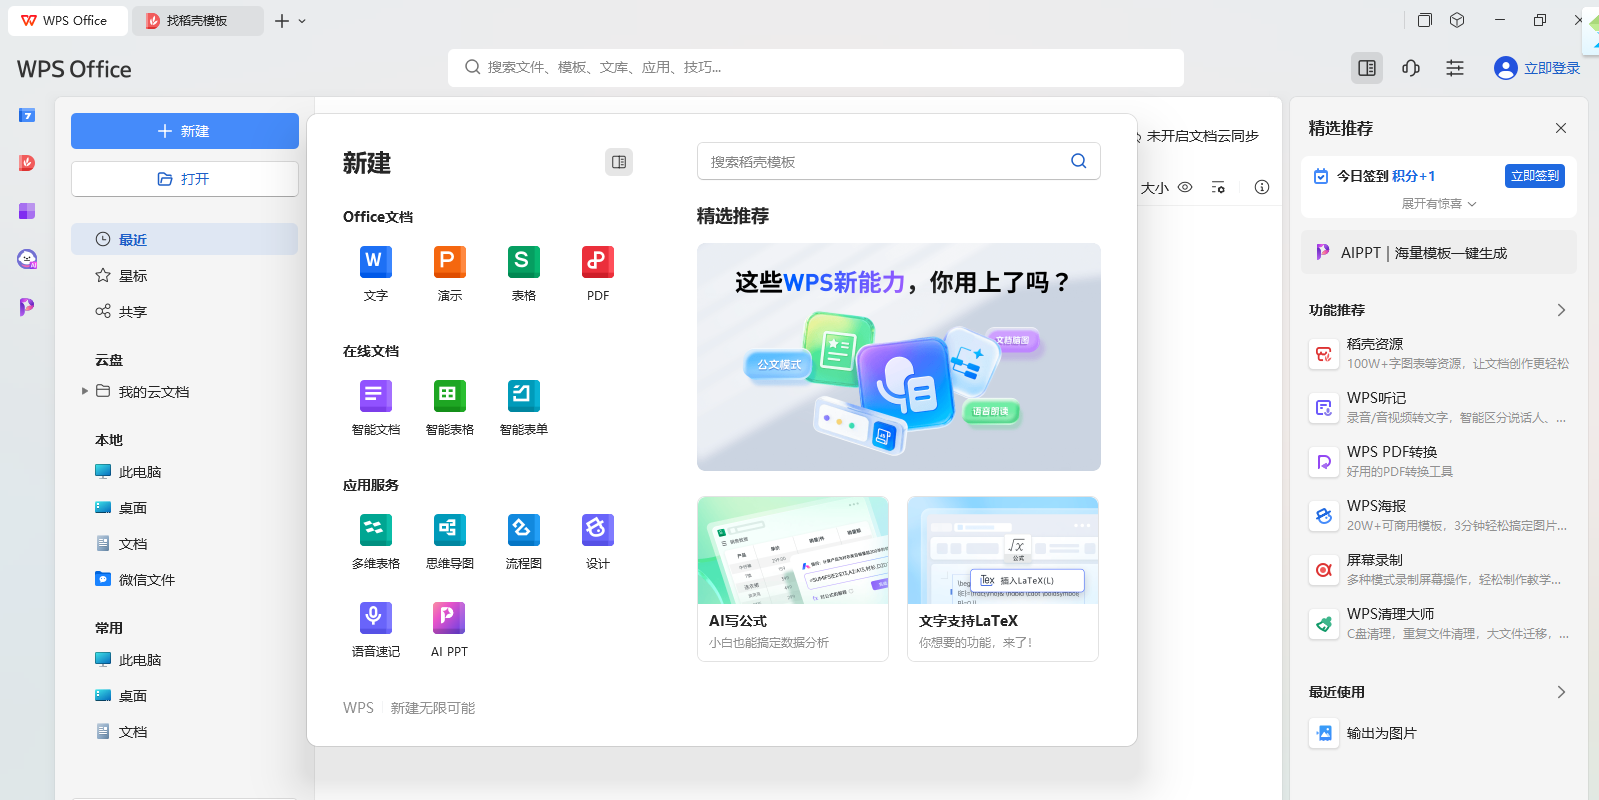Open the 文字支持LaTeX card
The width and height of the screenshot is (1599, 800).
(x=1003, y=579)
